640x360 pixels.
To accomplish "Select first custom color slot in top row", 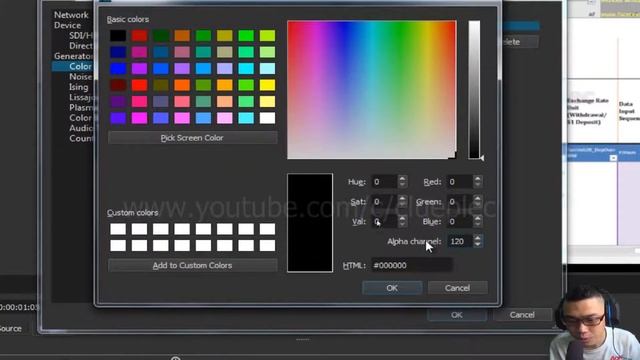I will (x=118, y=229).
